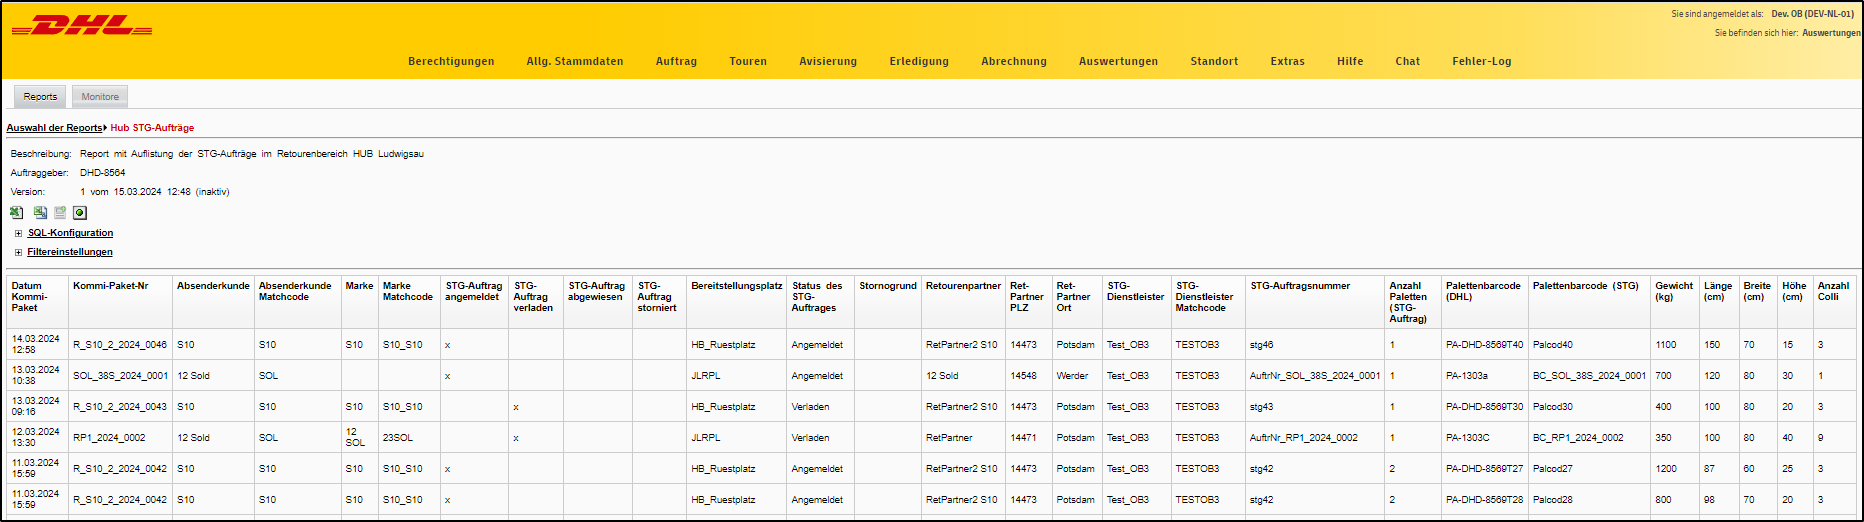The height and width of the screenshot is (522, 1864).
Task: Click the date 14.03.2024 12:58
Action: (36, 344)
